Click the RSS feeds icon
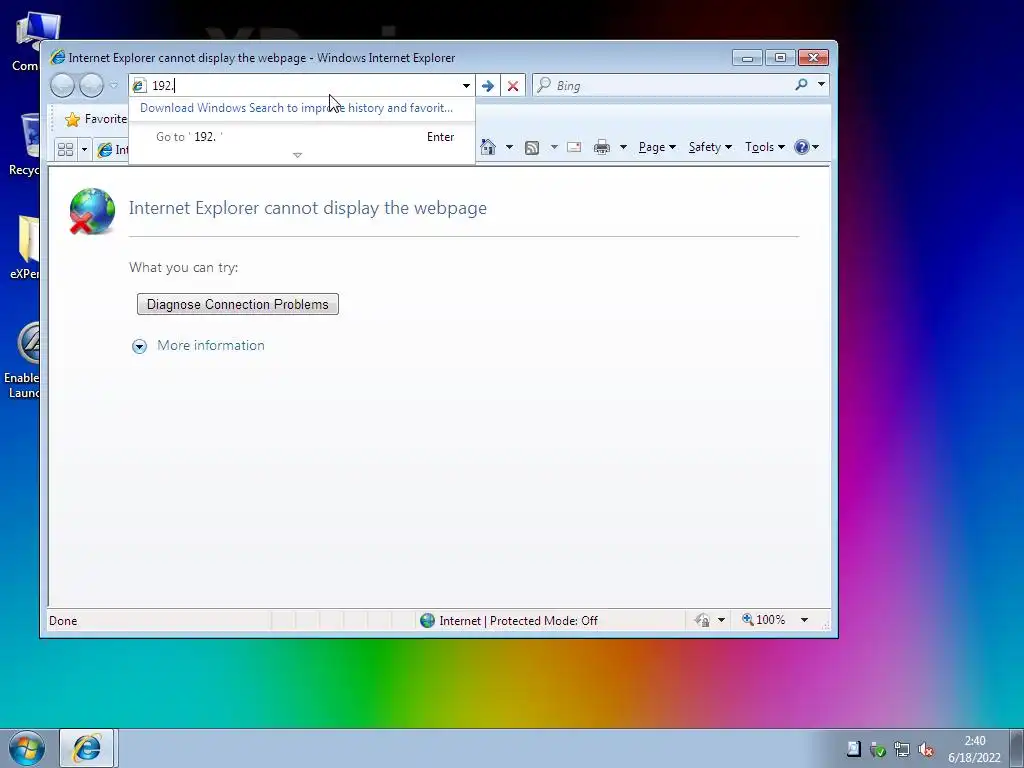Viewport: 1024px width, 768px height. click(x=532, y=148)
